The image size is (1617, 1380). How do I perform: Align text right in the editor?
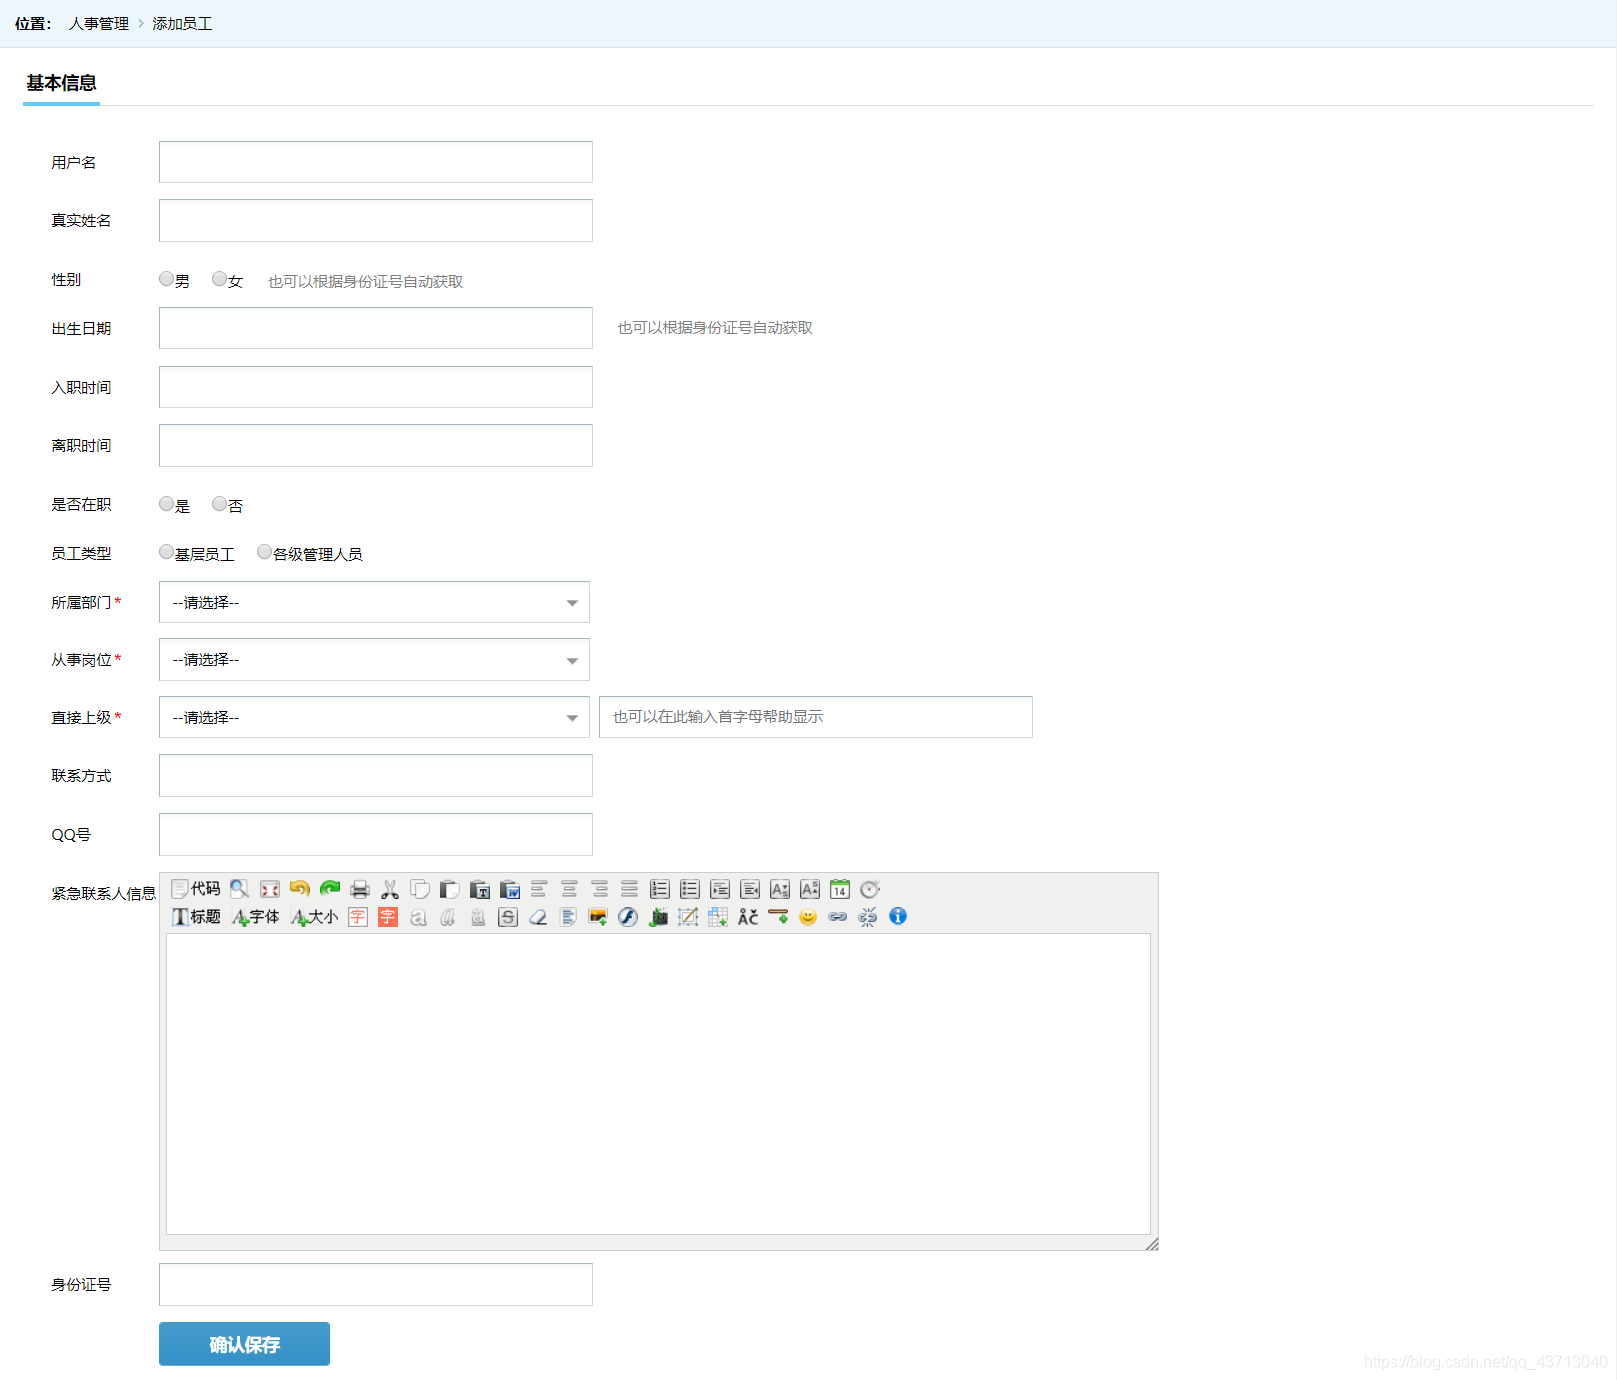click(600, 889)
